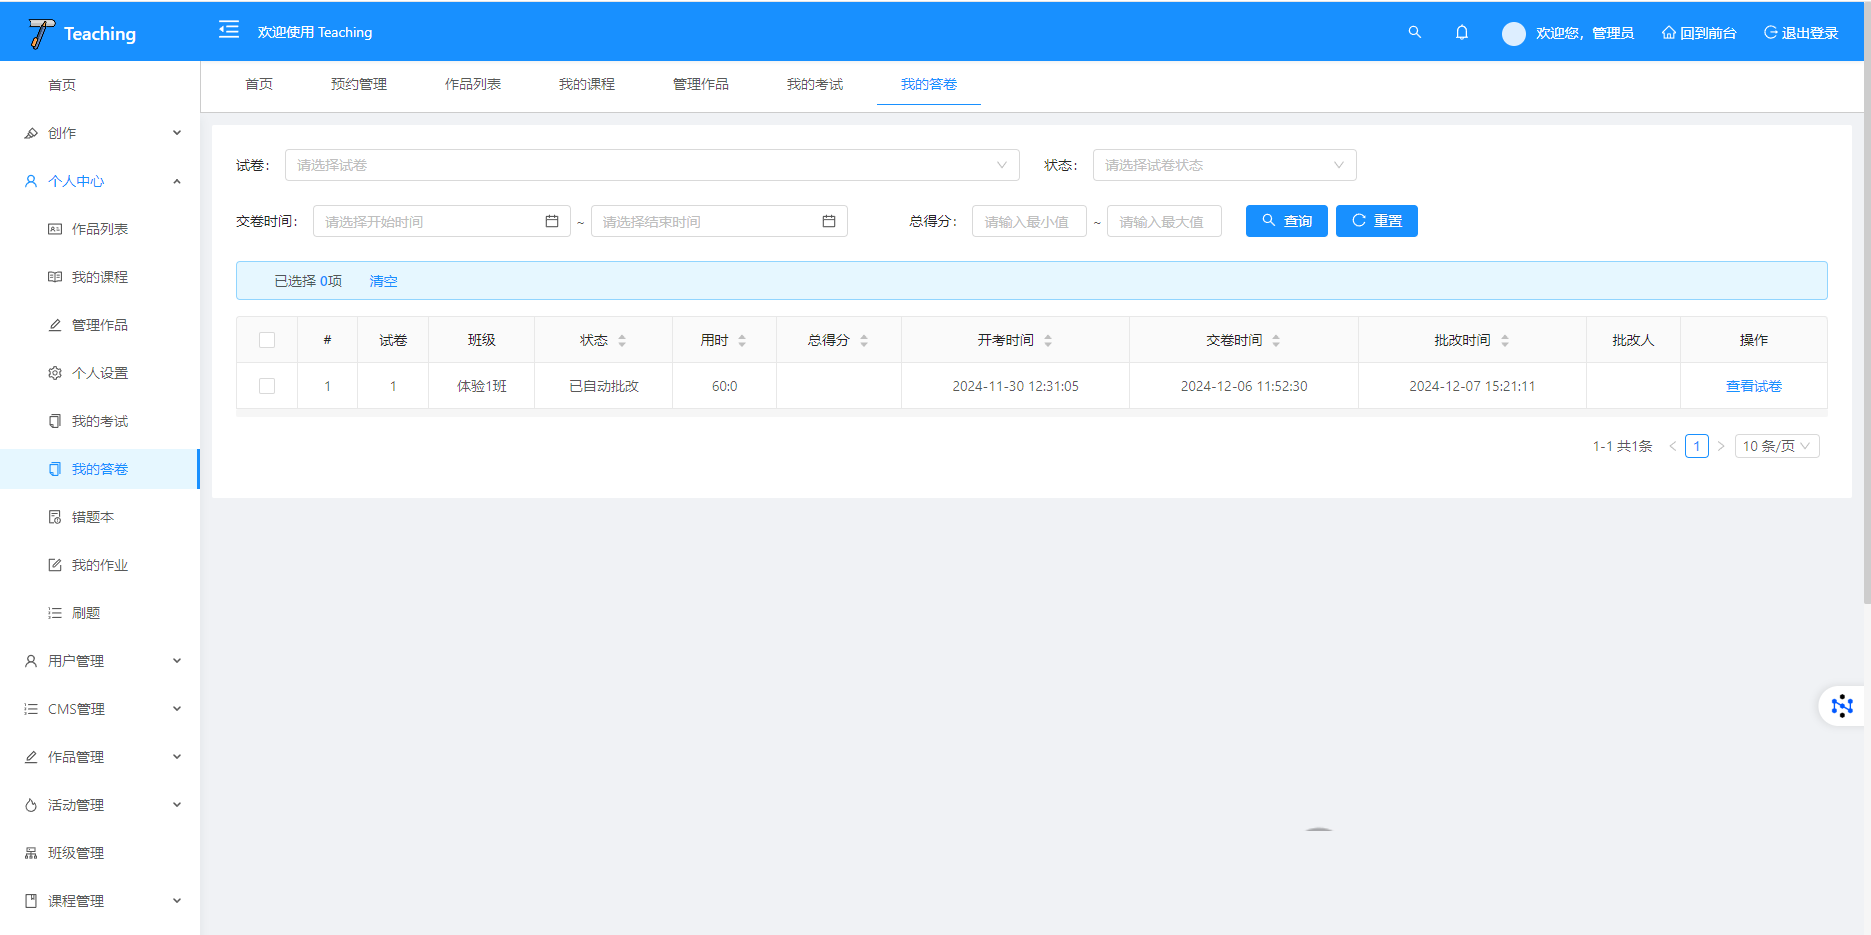Click the 查看试卷 link

pyautogui.click(x=1753, y=386)
